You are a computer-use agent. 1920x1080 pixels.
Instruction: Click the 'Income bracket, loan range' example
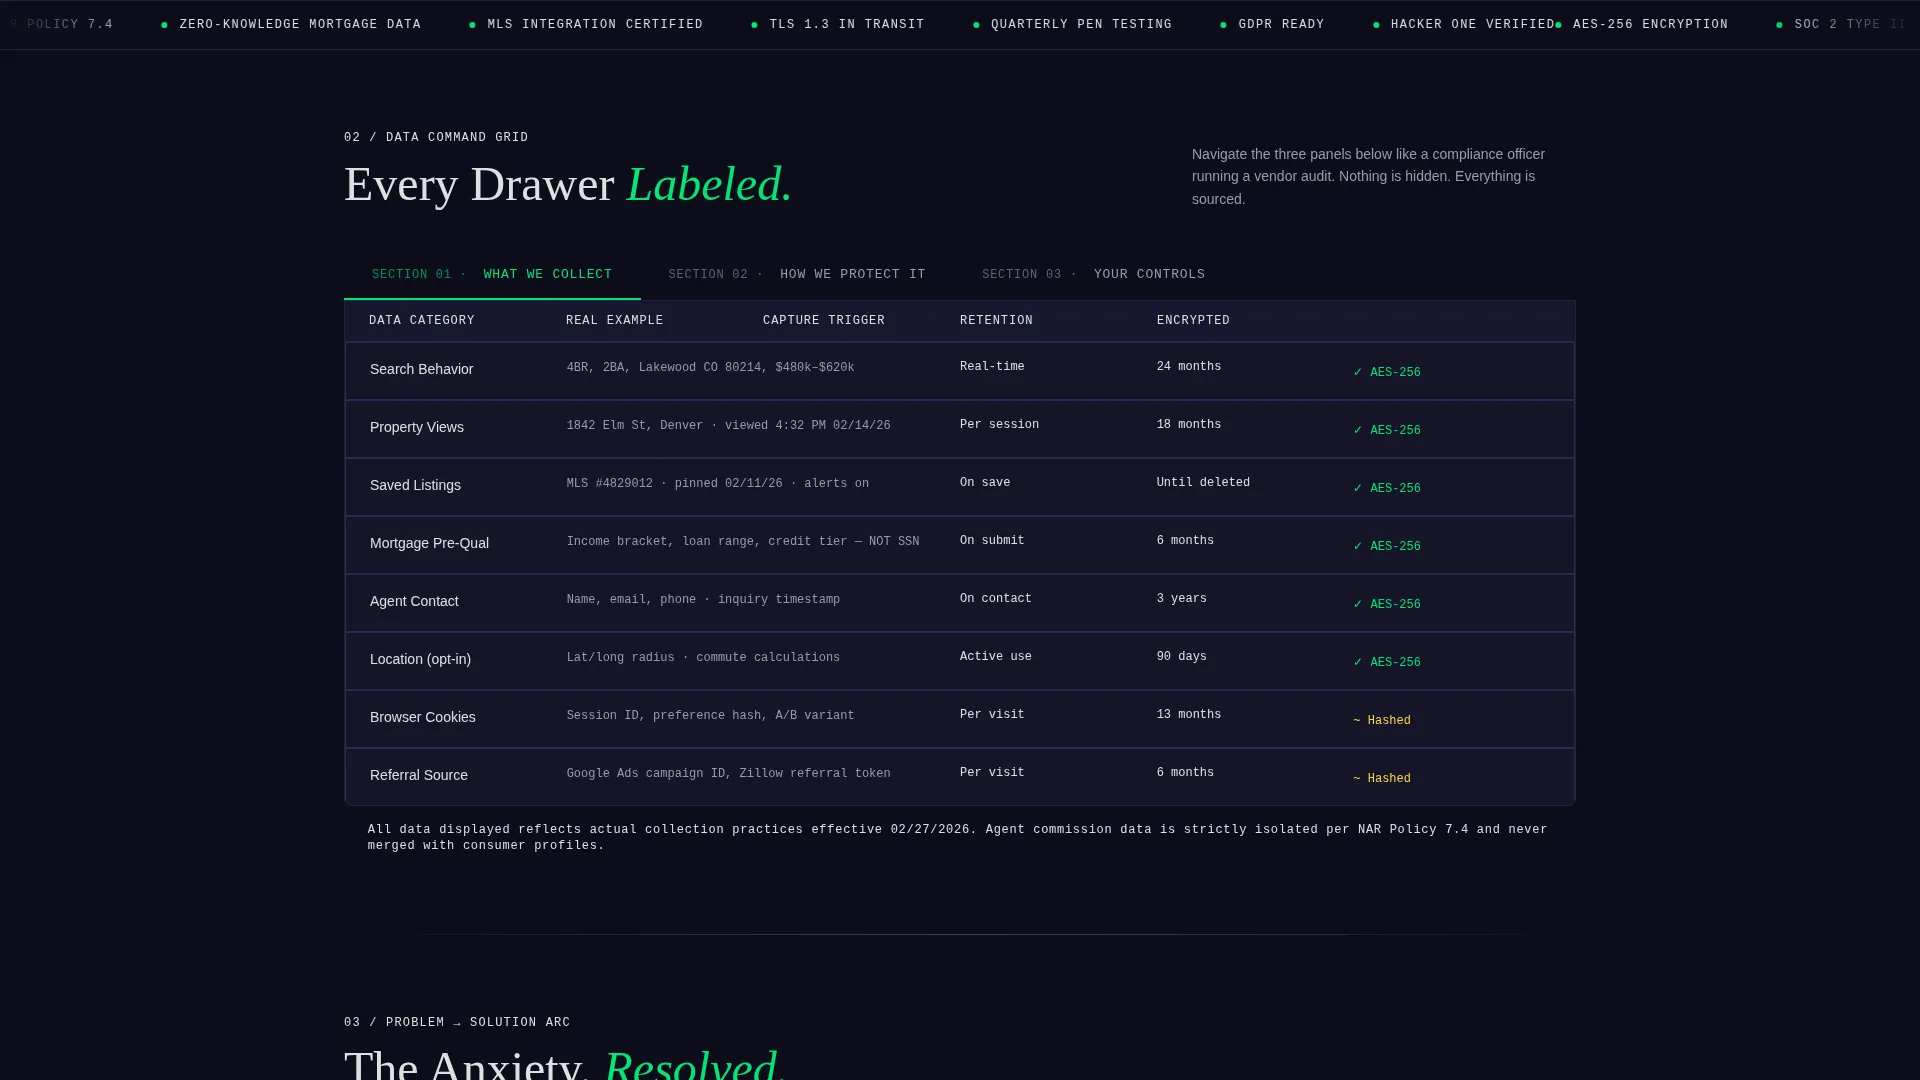click(742, 542)
